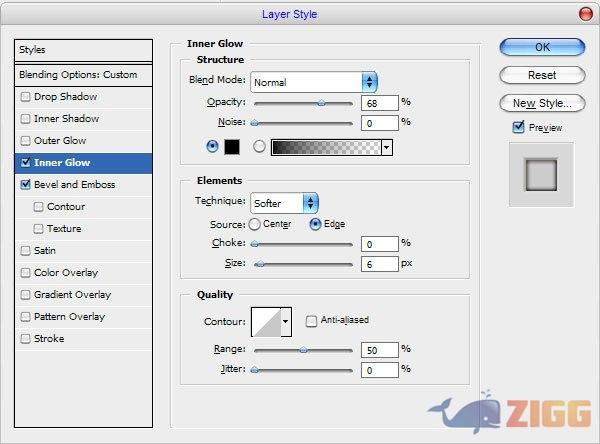Click the layer style preview thumbnail
Viewport: 600px width, 444px height.
point(540,174)
